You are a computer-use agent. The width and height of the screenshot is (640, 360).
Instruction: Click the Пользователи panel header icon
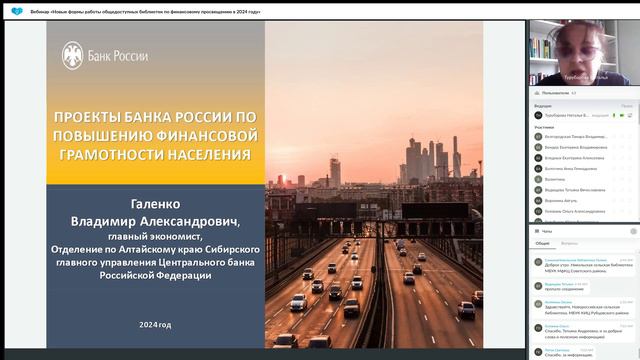tap(537, 93)
